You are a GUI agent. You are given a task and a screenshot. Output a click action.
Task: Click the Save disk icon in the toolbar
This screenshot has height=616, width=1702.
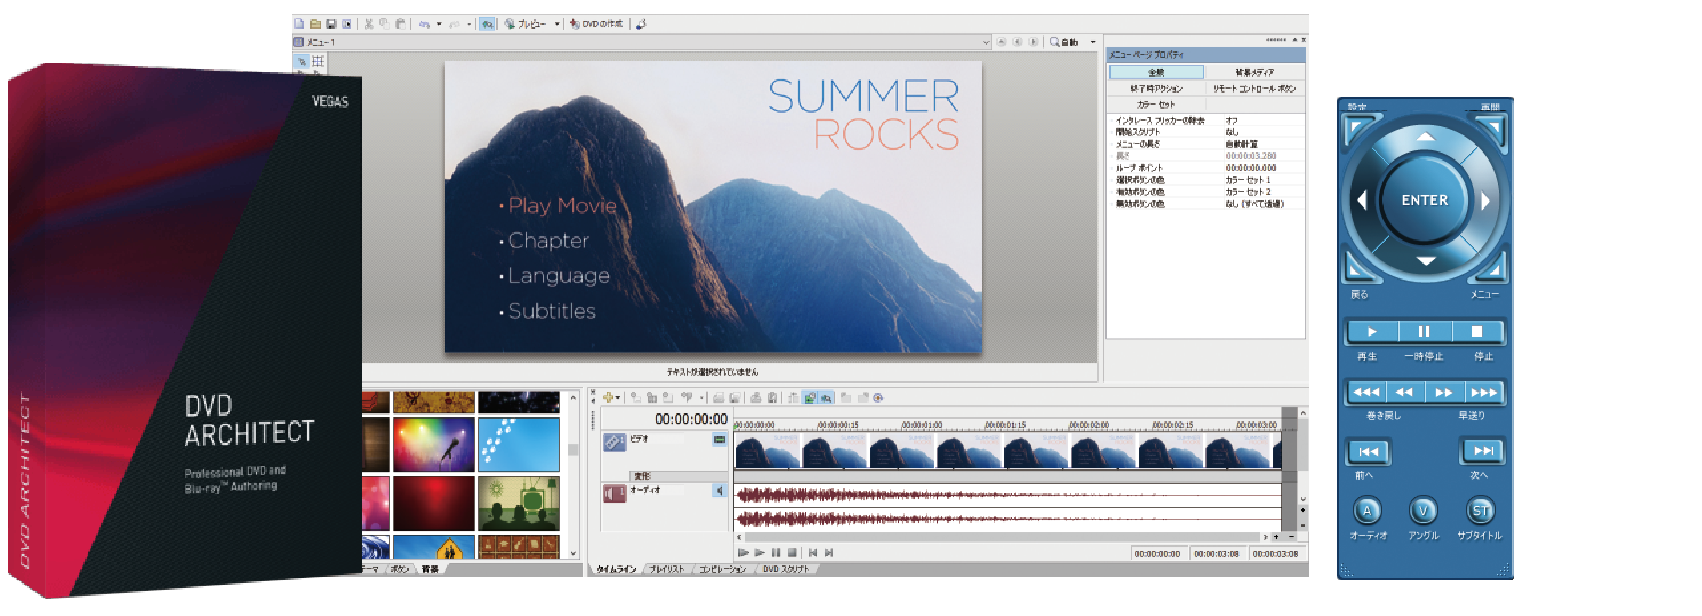[x=331, y=24]
